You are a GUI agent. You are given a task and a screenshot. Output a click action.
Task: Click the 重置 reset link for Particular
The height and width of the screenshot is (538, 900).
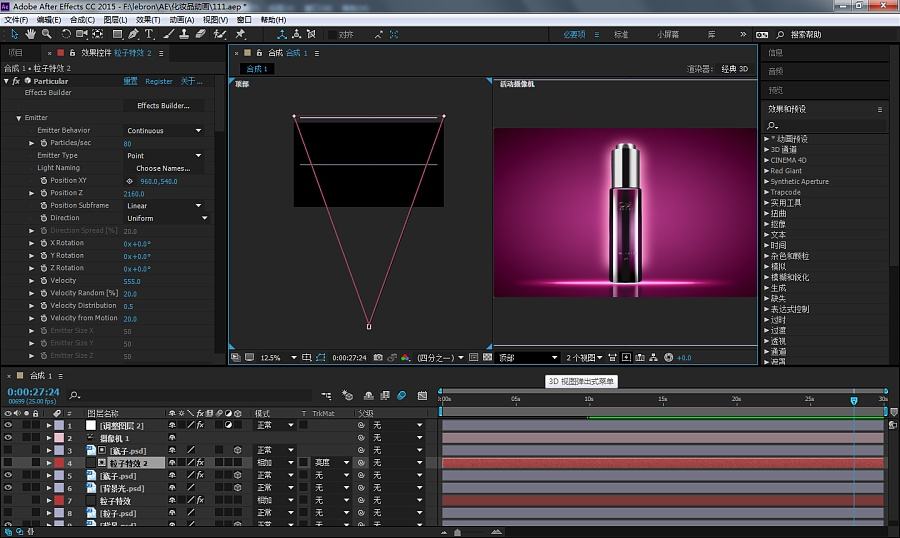[x=130, y=81]
